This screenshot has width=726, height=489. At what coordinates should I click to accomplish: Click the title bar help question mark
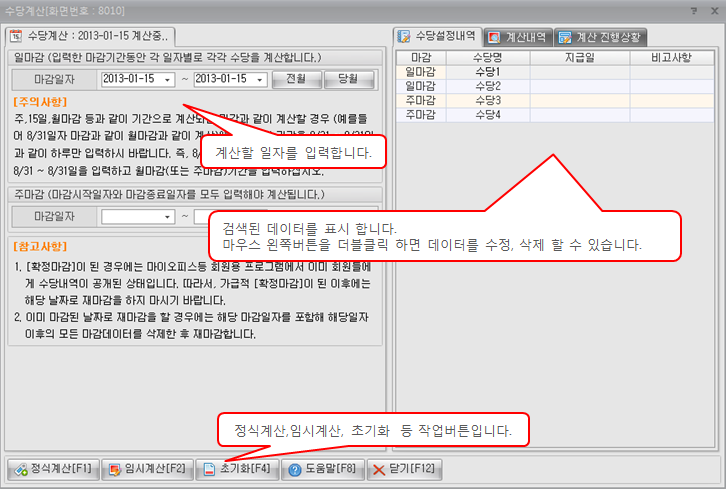694,11
